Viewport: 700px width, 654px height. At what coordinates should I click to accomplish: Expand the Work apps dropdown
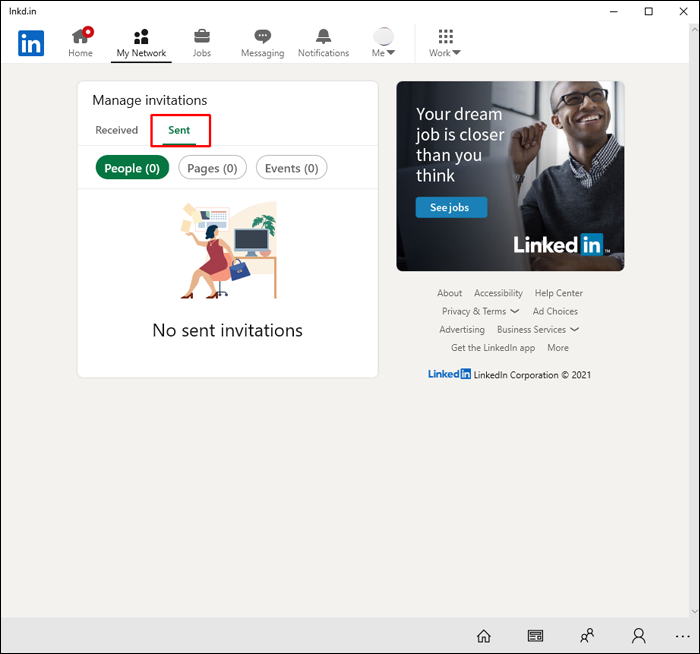click(x=445, y=42)
